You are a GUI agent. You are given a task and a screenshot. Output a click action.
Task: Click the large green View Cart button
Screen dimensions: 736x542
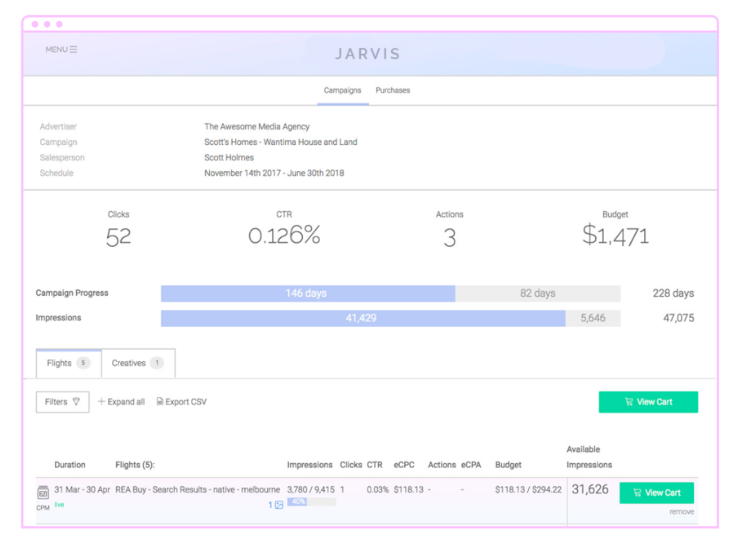(648, 402)
